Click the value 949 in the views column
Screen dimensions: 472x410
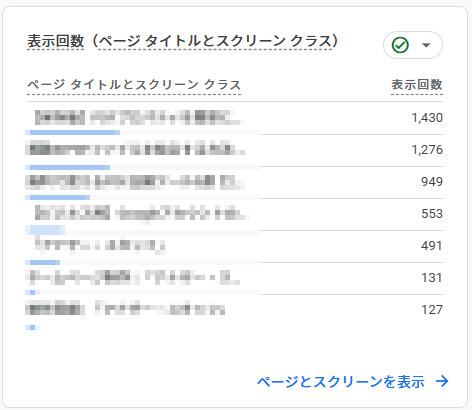(x=432, y=182)
